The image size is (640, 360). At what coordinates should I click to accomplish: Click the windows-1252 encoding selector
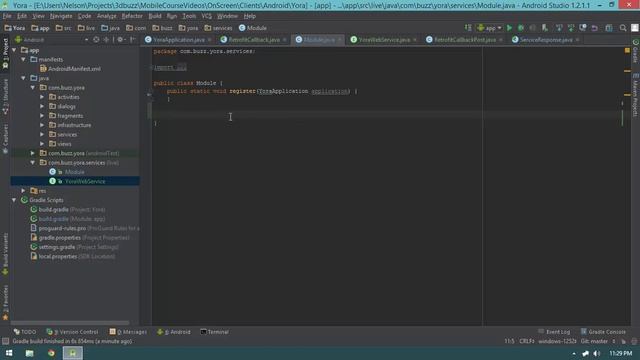click(557, 341)
